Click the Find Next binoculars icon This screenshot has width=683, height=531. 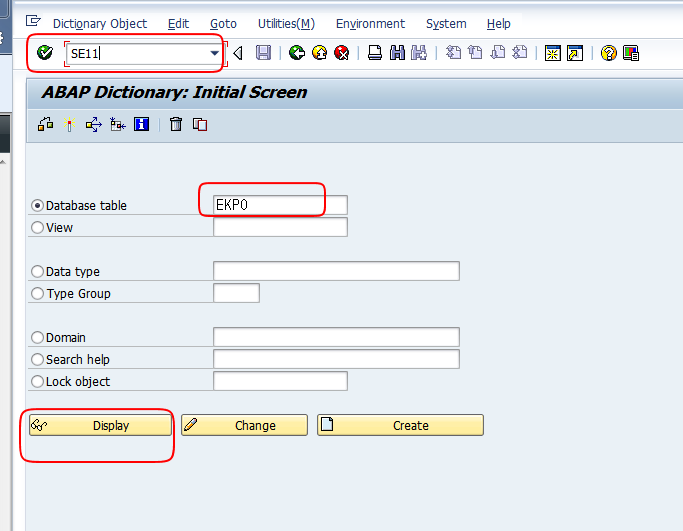click(x=419, y=53)
